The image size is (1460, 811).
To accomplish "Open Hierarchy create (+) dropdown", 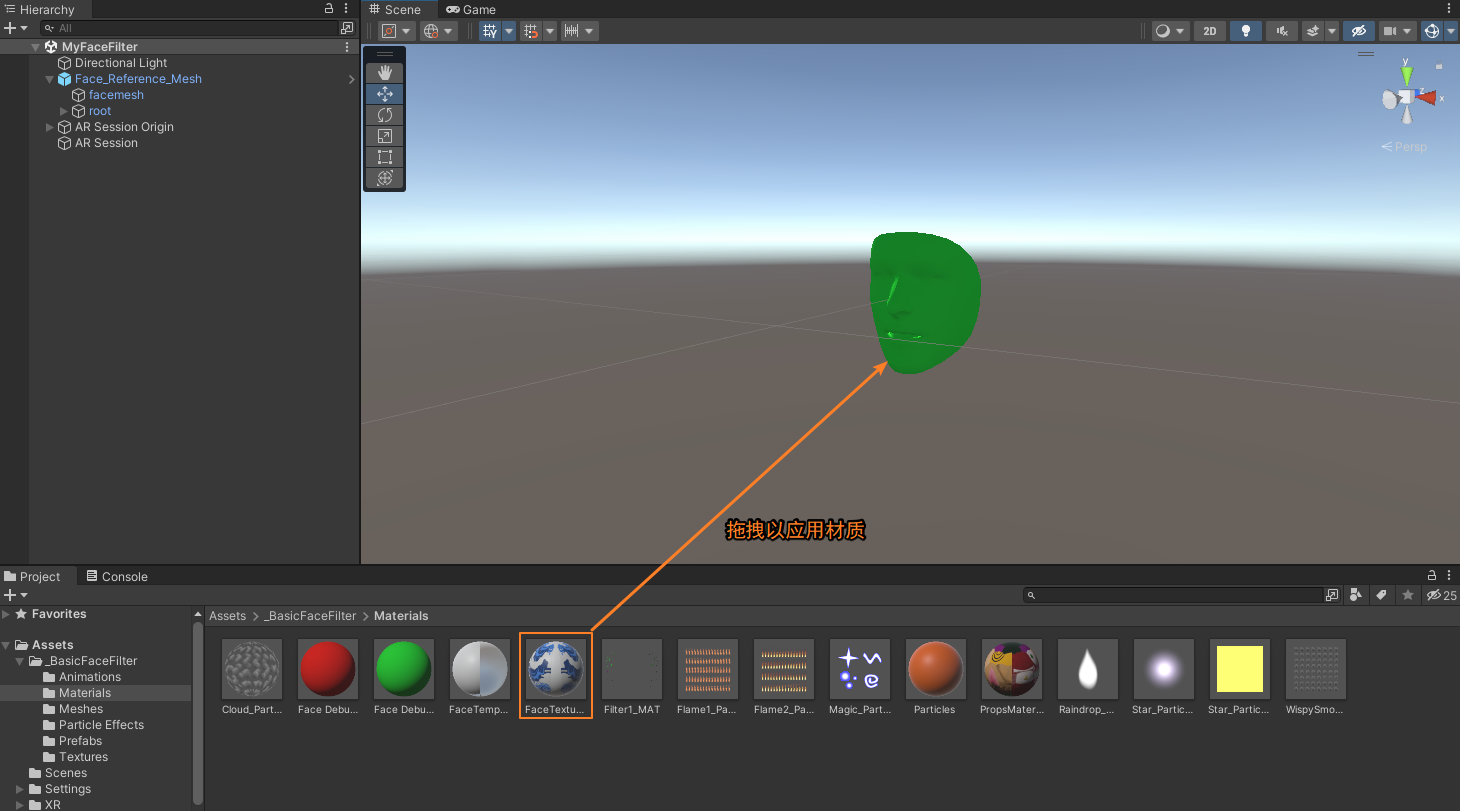I will (15, 28).
